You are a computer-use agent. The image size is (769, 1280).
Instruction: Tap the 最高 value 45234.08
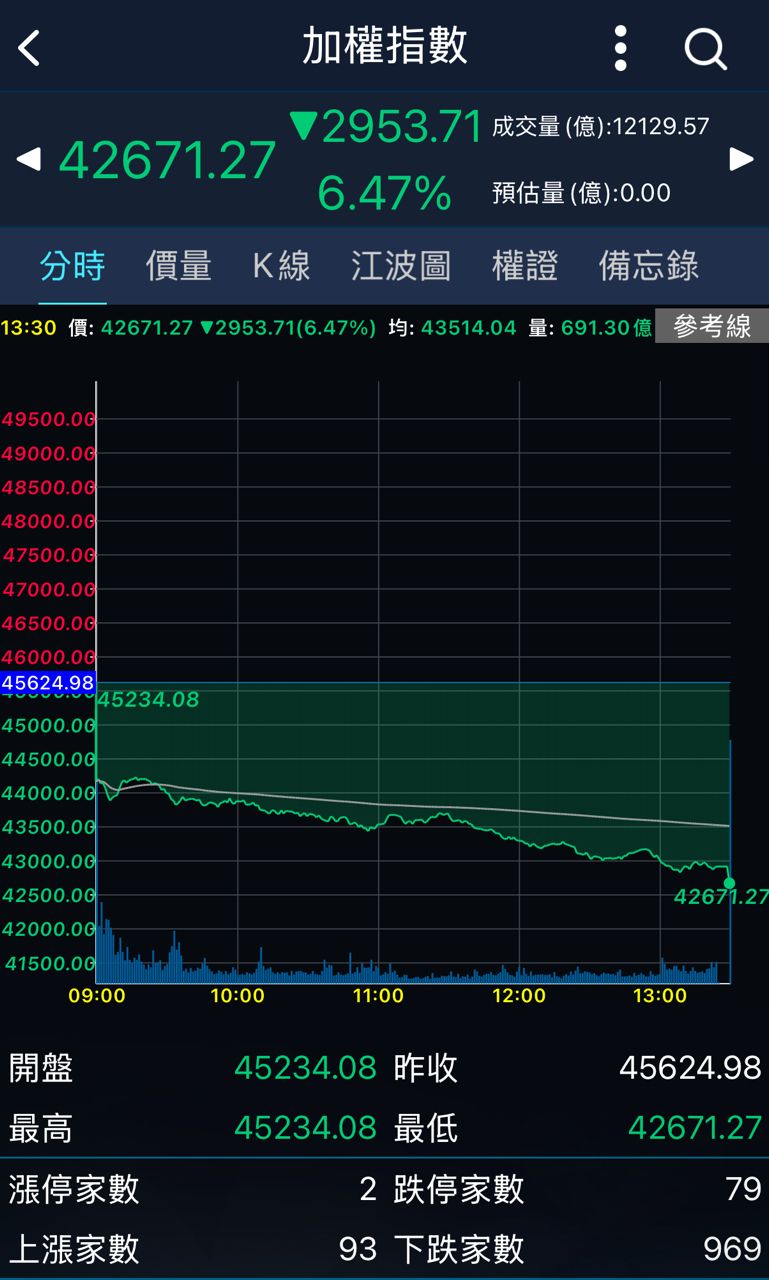[305, 1128]
